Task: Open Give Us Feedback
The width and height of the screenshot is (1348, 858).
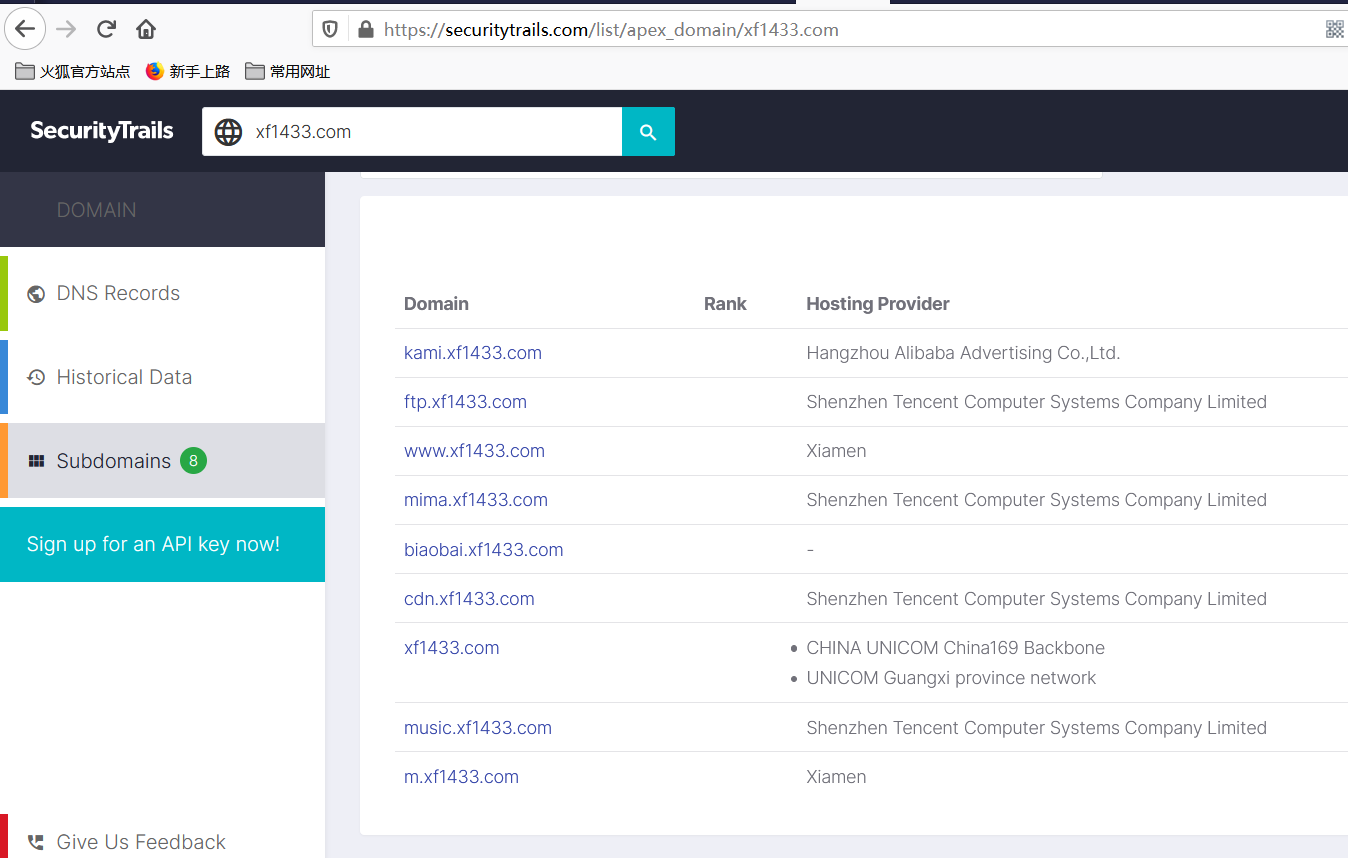Action: point(162,842)
